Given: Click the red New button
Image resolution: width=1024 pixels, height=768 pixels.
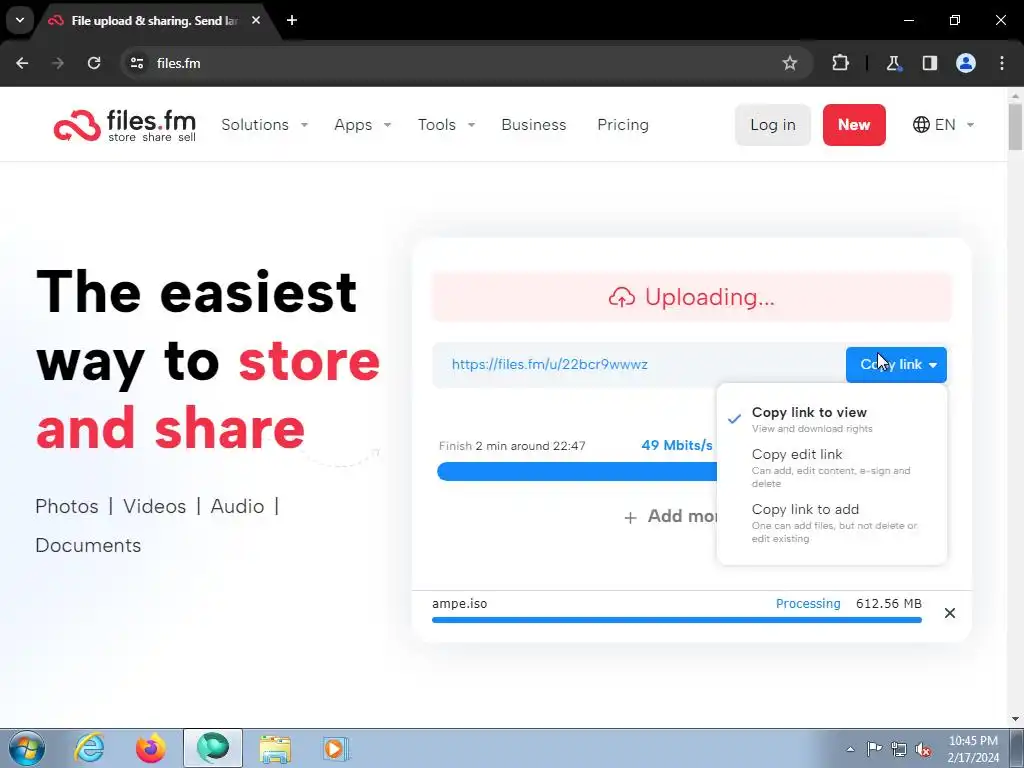Looking at the screenshot, I should 854,125.
